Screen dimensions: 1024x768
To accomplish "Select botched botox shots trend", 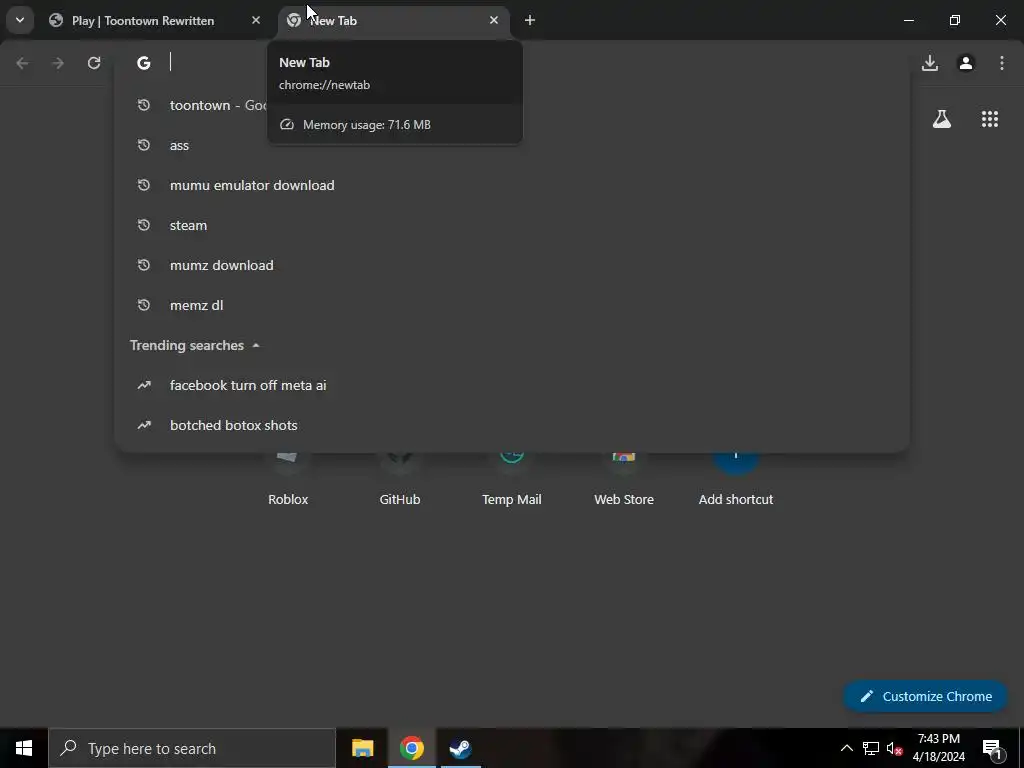I will (x=512, y=425).
